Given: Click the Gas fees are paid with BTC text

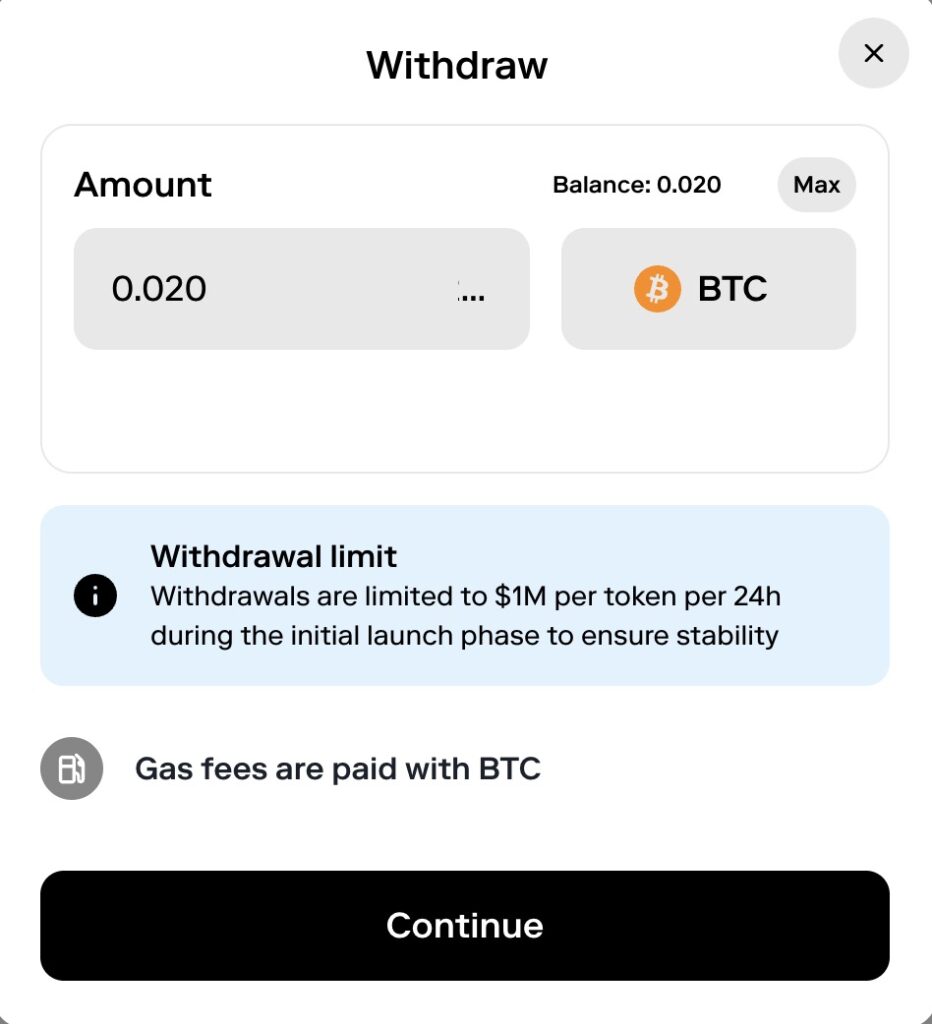Looking at the screenshot, I should pos(338,769).
